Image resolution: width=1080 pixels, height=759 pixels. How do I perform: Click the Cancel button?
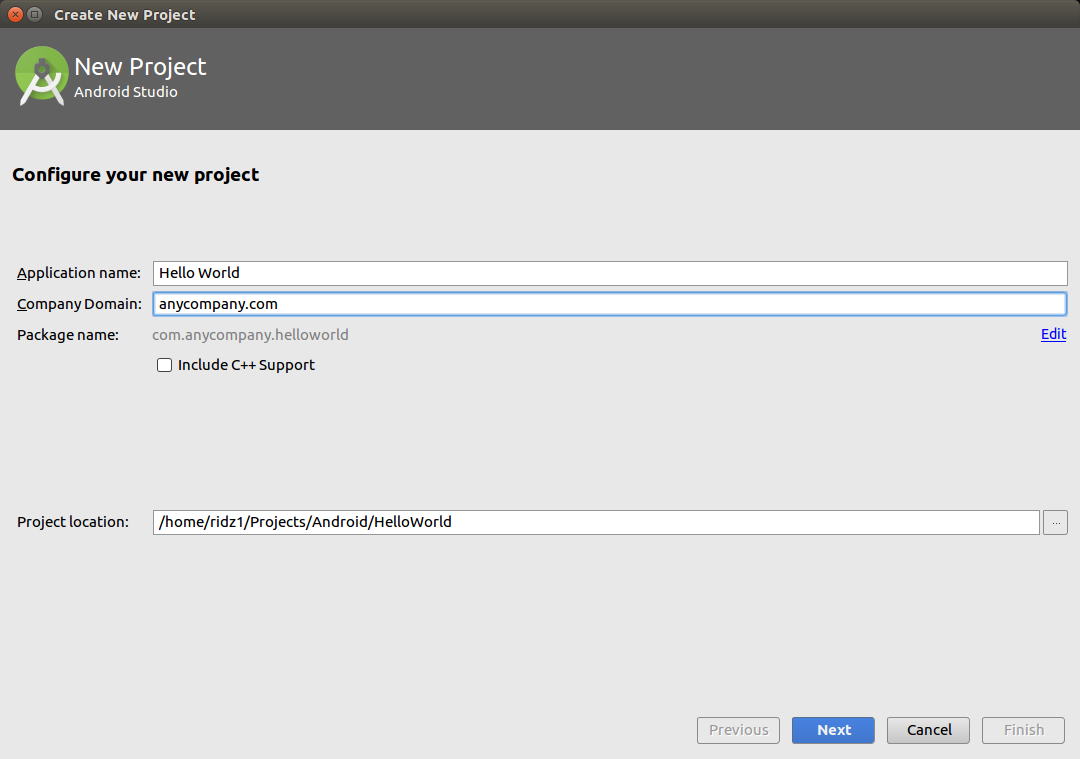click(x=928, y=730)
